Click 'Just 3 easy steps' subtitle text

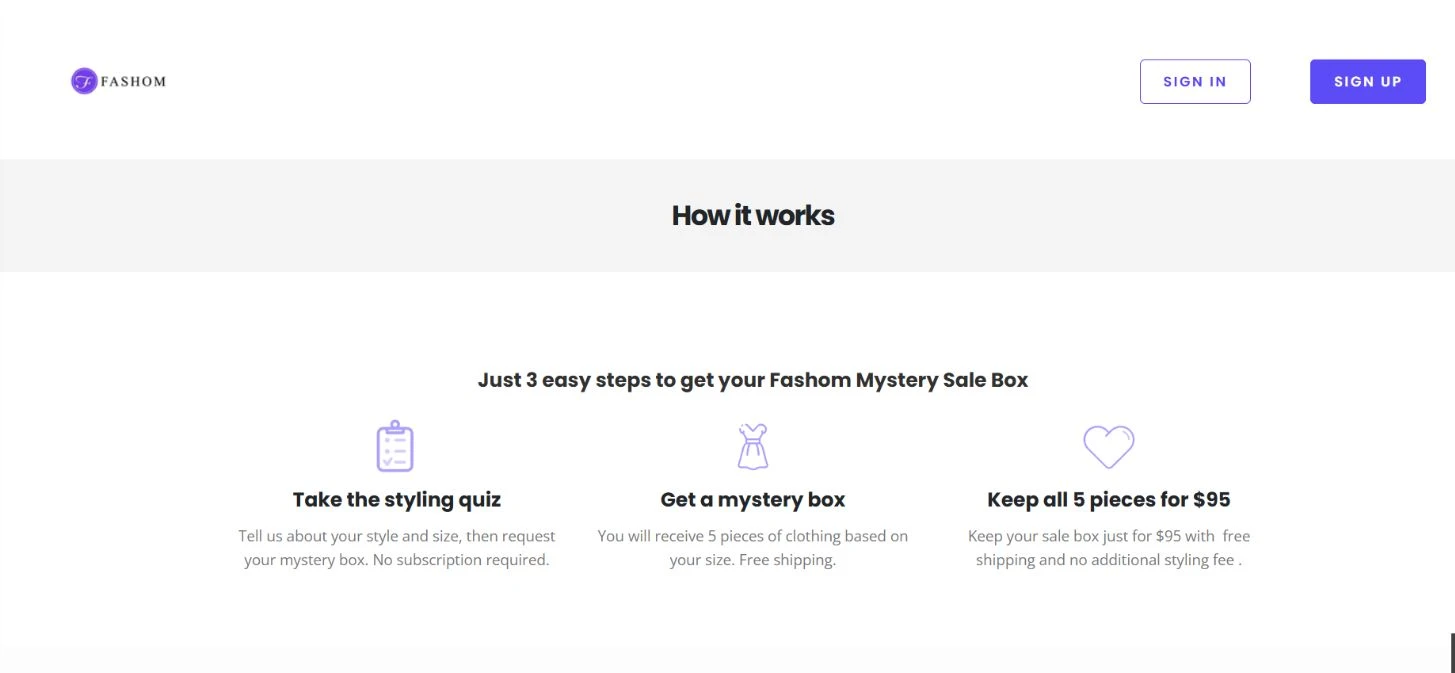click(x=753, y=380)
